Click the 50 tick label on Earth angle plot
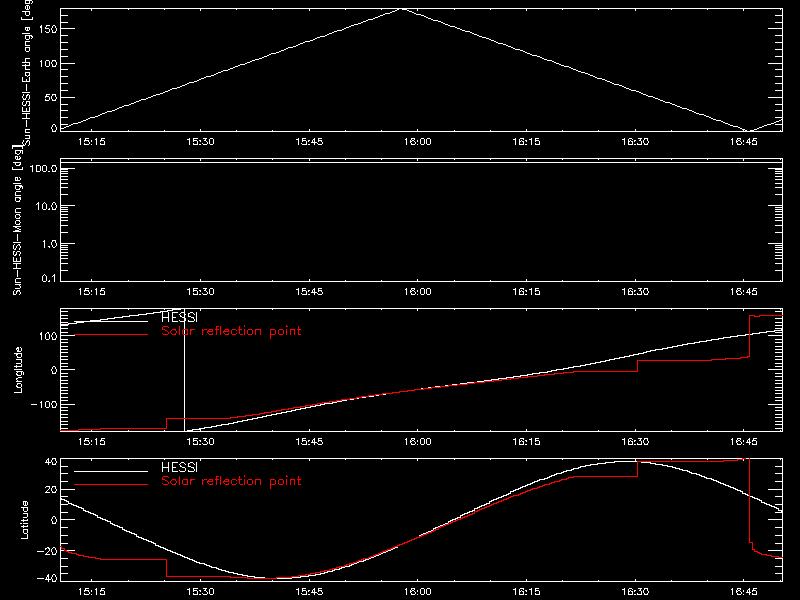 pos(51,97)
